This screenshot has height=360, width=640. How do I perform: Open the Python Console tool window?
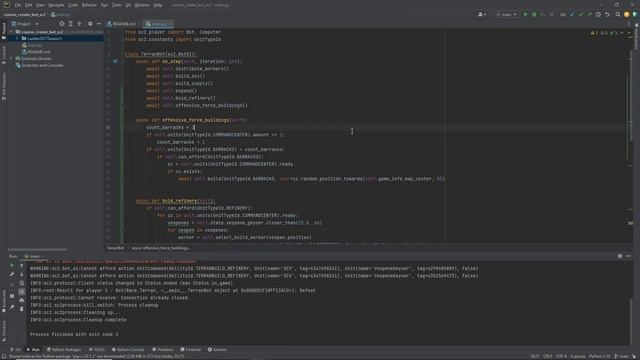128,350
